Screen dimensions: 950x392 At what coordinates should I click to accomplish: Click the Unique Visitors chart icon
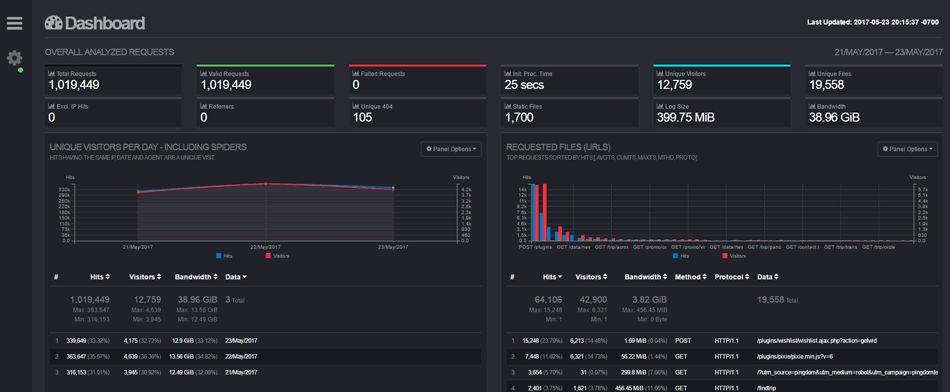(x=660, y=74)
